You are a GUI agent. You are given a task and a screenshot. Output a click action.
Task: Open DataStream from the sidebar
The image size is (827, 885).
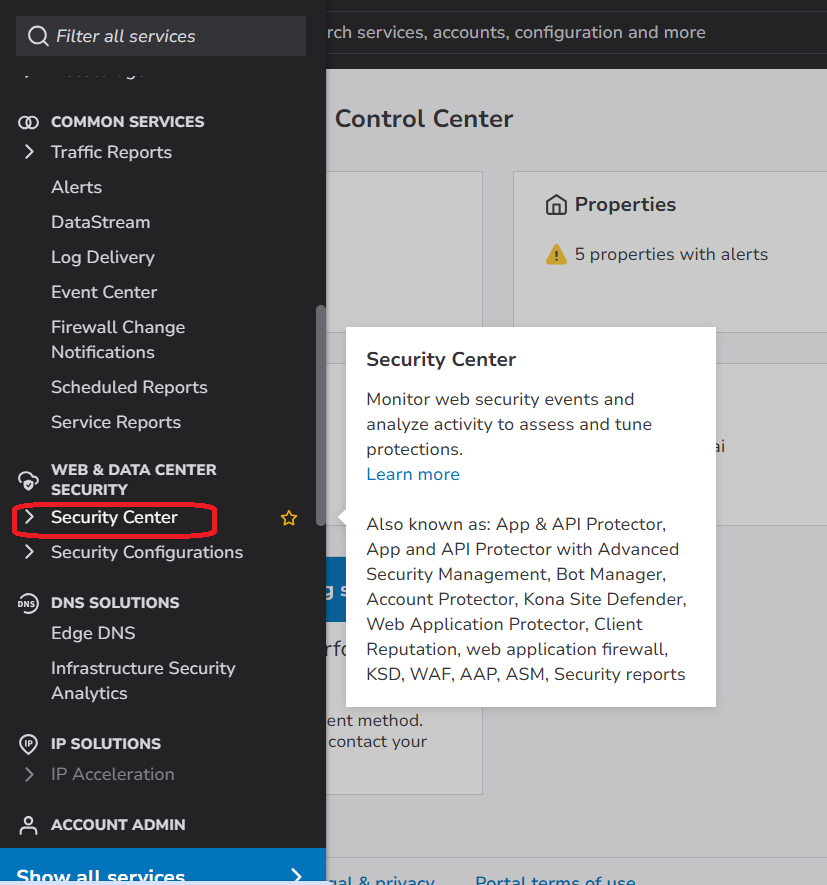(100, 222)
